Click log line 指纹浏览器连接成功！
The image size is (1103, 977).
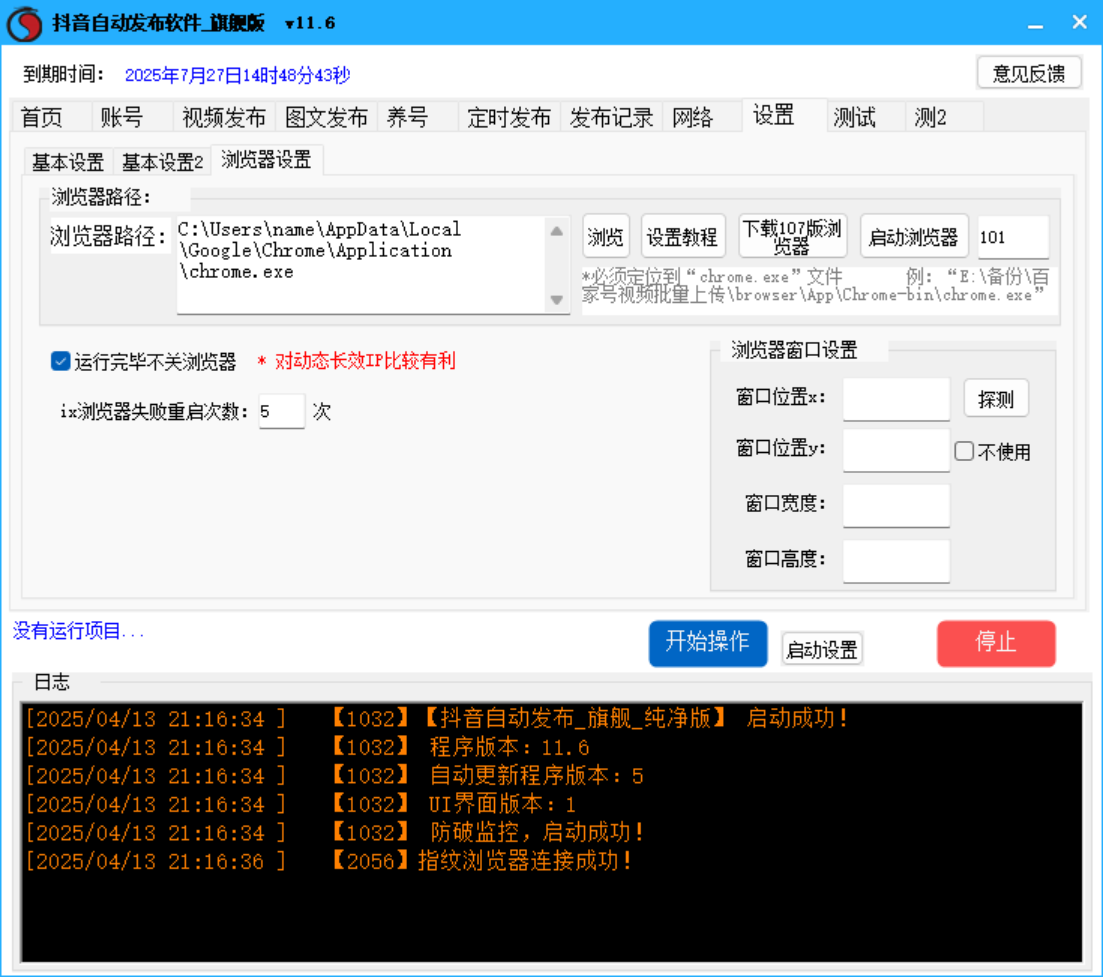click(329, 861)
